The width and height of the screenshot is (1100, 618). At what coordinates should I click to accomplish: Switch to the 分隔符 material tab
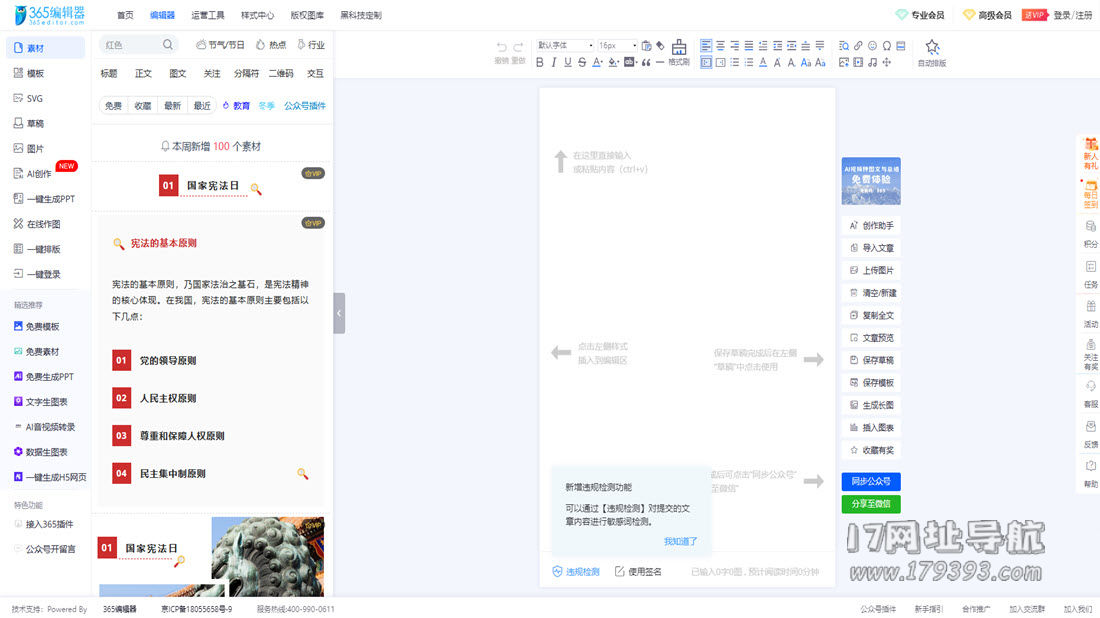tap(246, 74)
